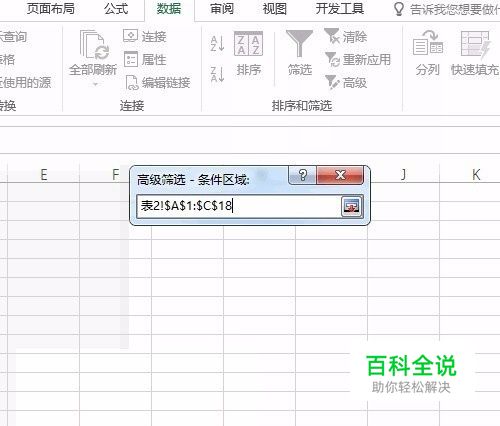Sort ascending A to Z

click(x=217, y=44)
